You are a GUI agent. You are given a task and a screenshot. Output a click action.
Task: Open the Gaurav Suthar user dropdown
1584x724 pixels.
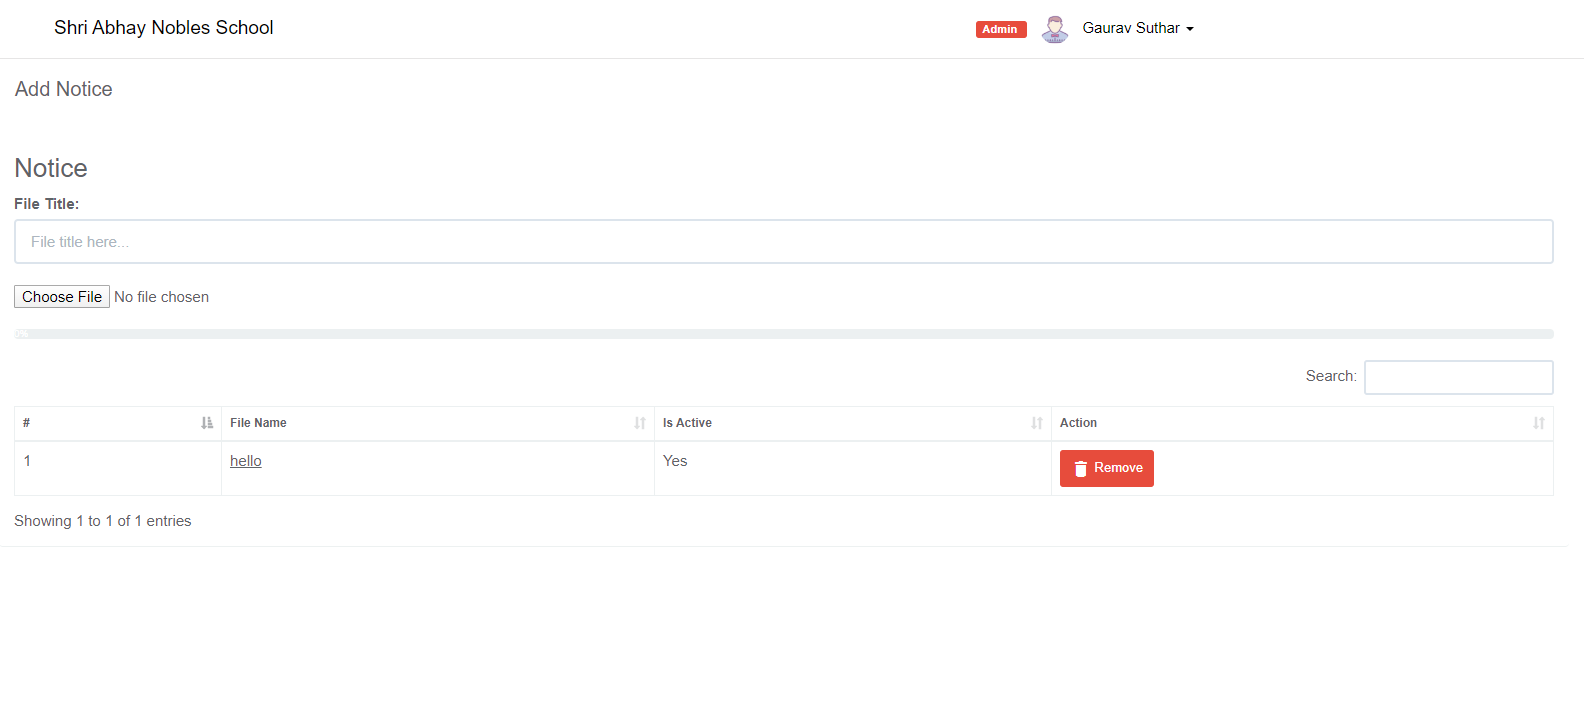[1138, 28]
